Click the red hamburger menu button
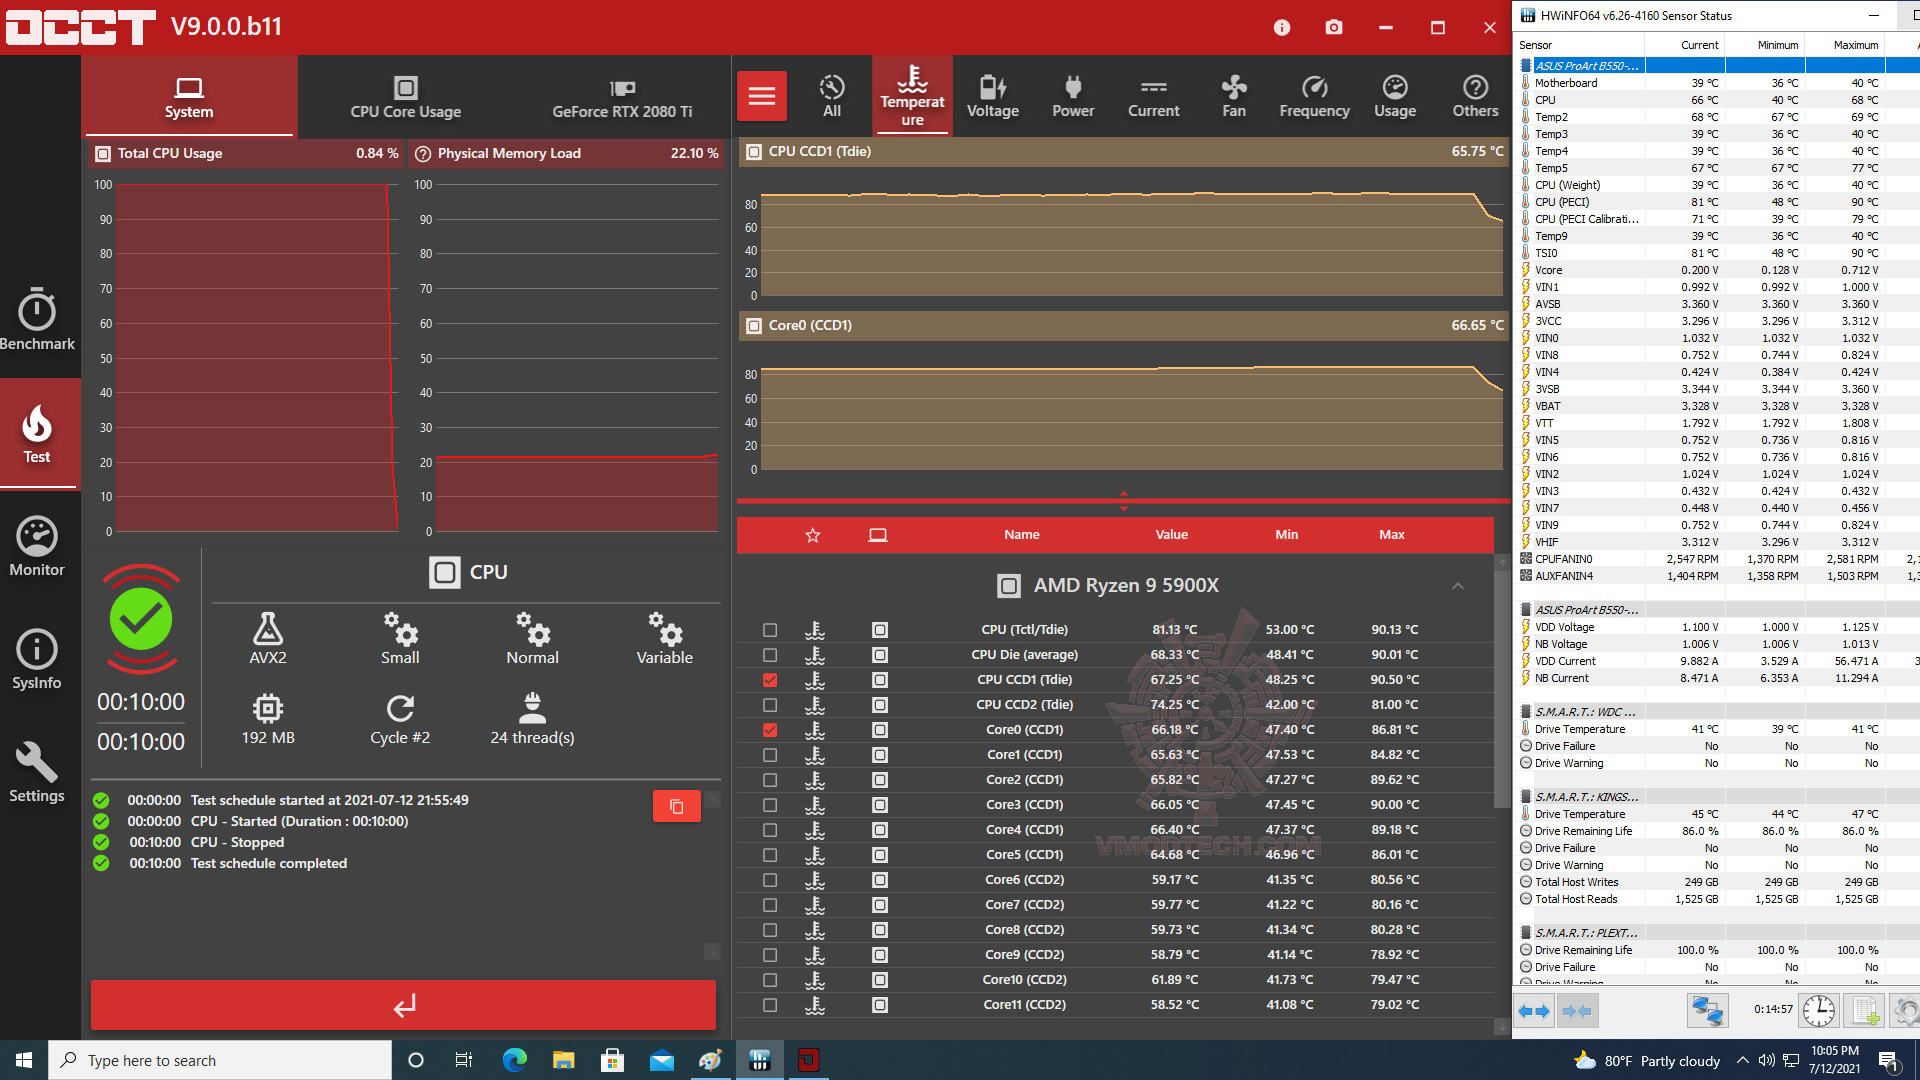This screenshot has height=1080, width=1920. [762, 96]
